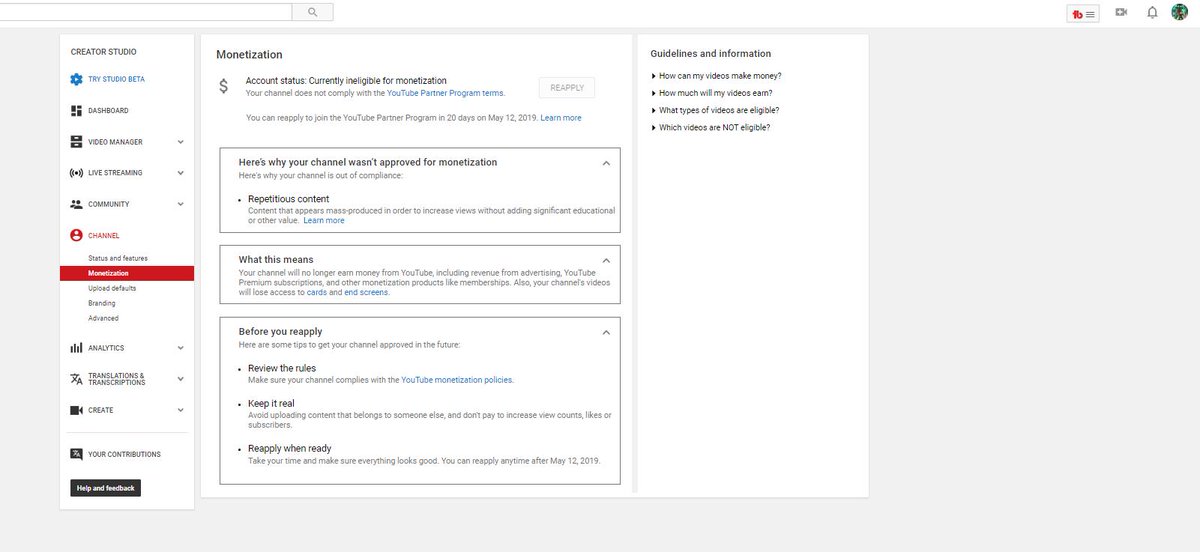Expand the Video Manager section chevron
1200x552 pixels.
(x=180, y=142)
